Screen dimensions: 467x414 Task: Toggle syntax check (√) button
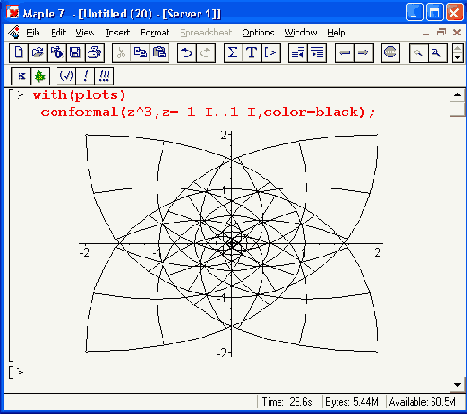(66, 76)
